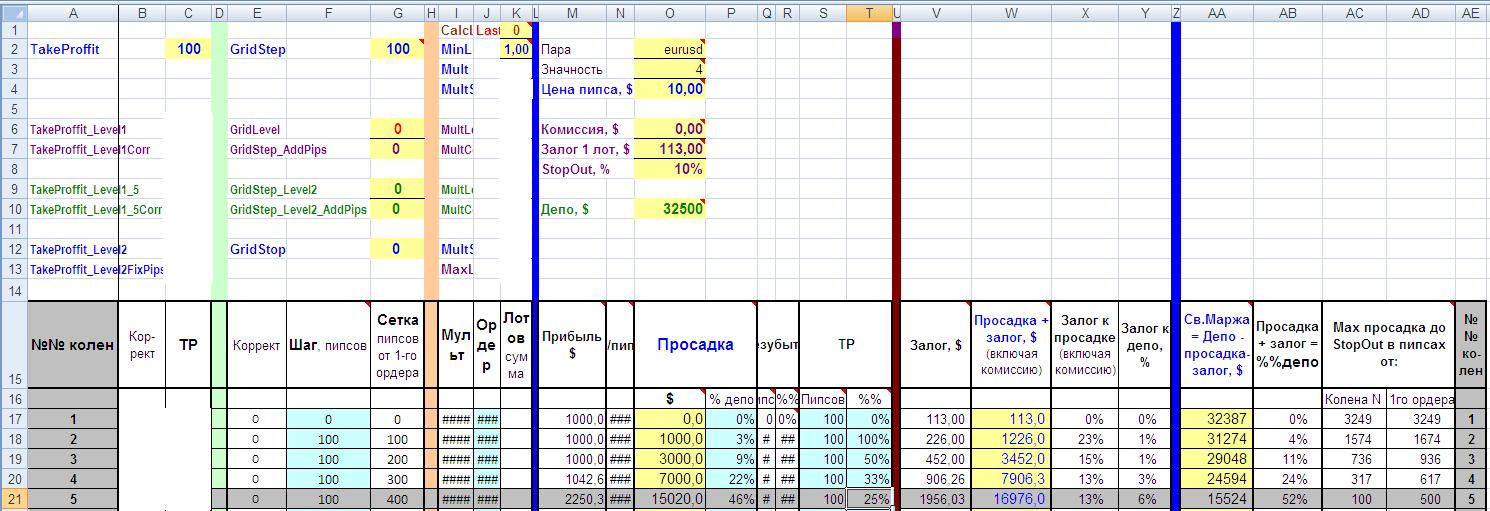
Task: Select the 29048 free margin cell
Action: coord(1217,459)
